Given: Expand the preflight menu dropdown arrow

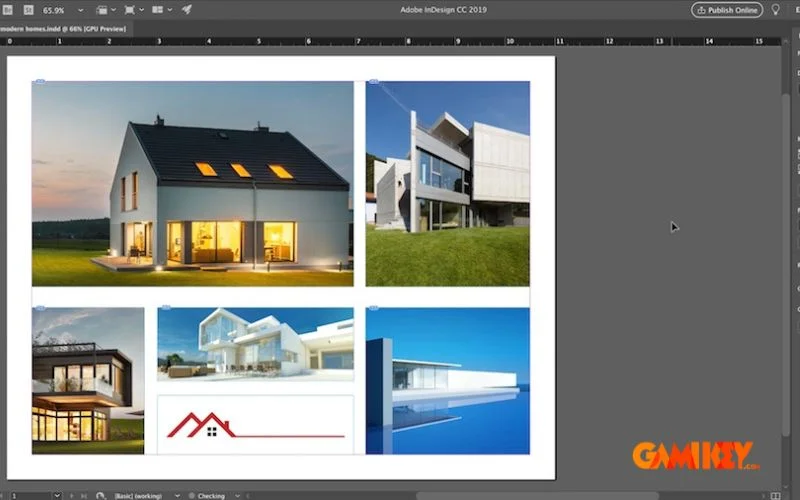Looking at the screenshot, I should point(237,496).
